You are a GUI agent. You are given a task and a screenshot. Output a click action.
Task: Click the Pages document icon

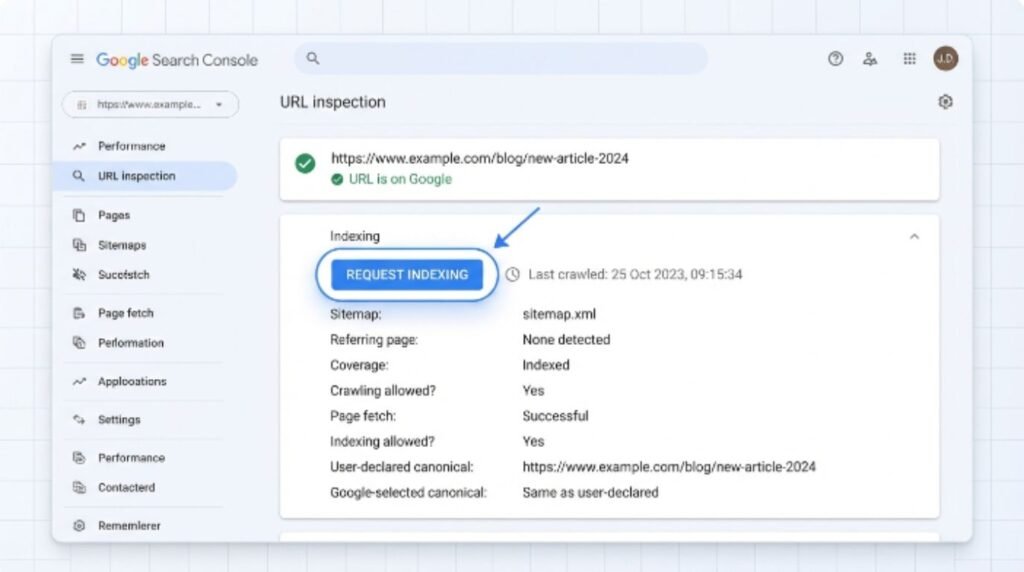[79, 215]
